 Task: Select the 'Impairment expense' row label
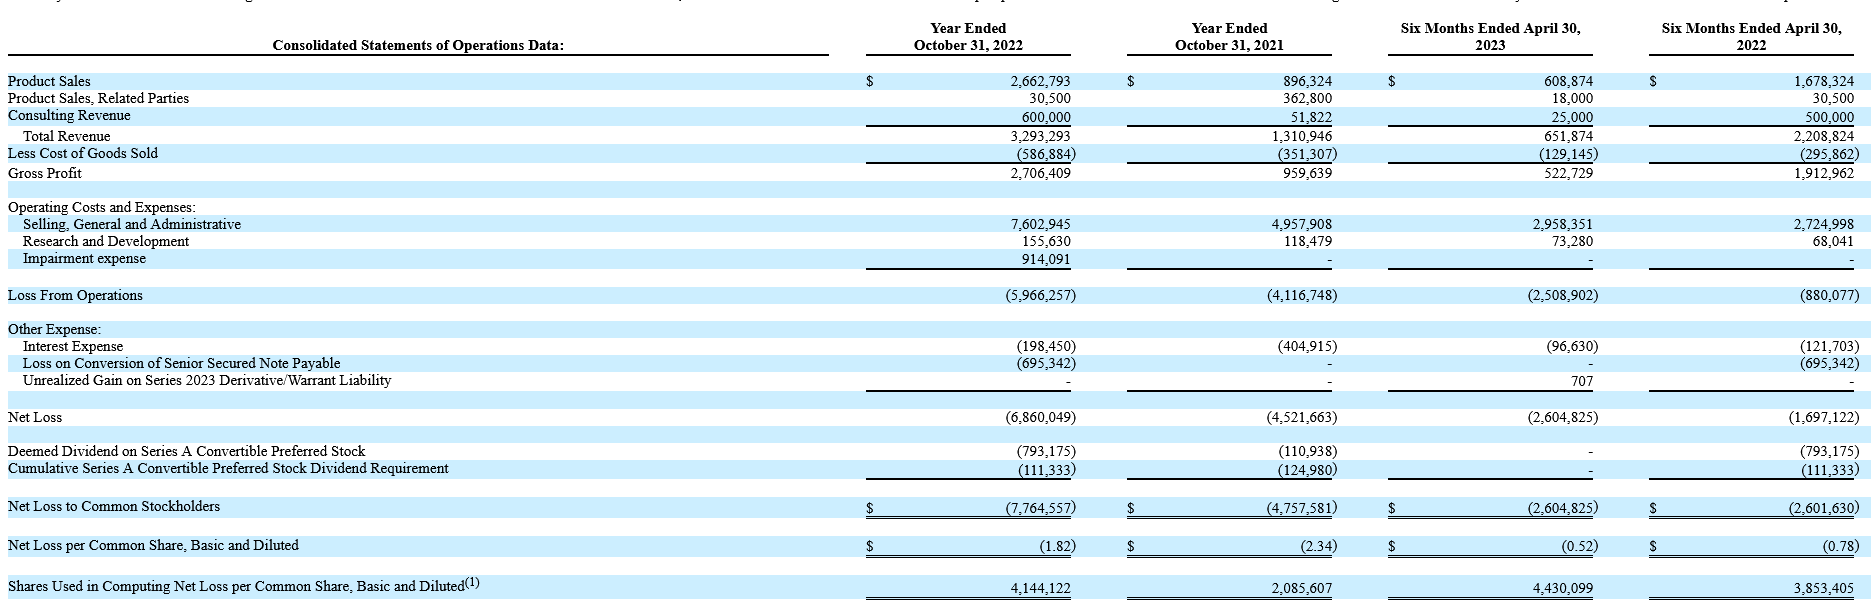point(84,258)
